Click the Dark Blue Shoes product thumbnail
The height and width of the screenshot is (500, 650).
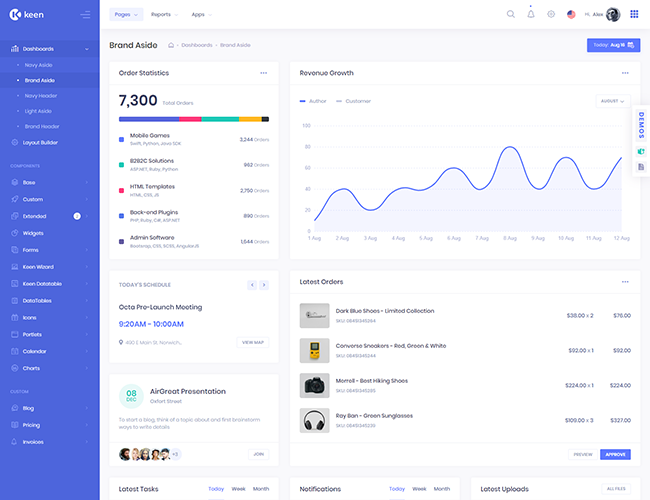[x=314, y=315]
